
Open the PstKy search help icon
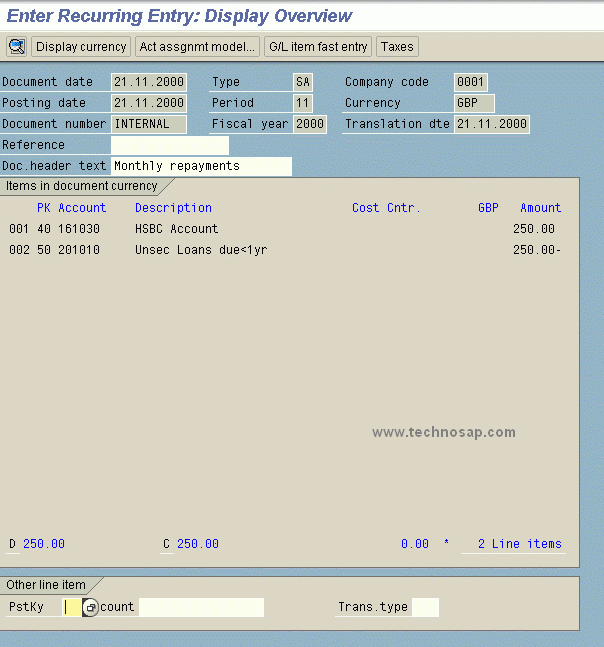(x=91, y=608)
